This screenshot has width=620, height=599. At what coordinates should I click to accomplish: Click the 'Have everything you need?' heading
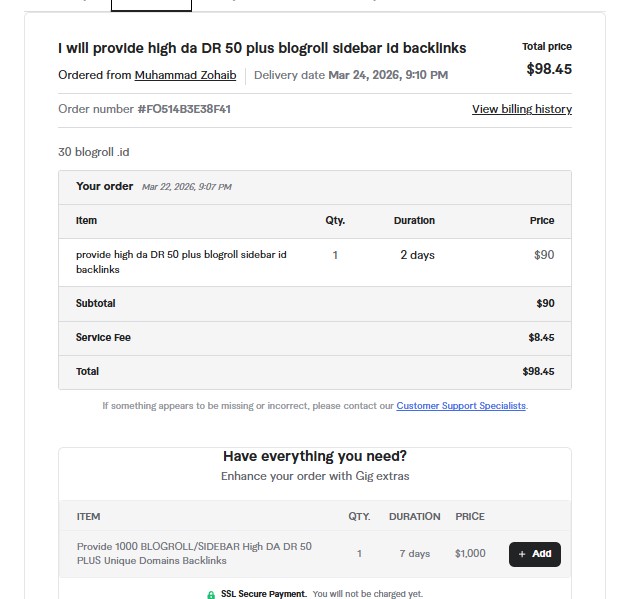click(314, 457)
